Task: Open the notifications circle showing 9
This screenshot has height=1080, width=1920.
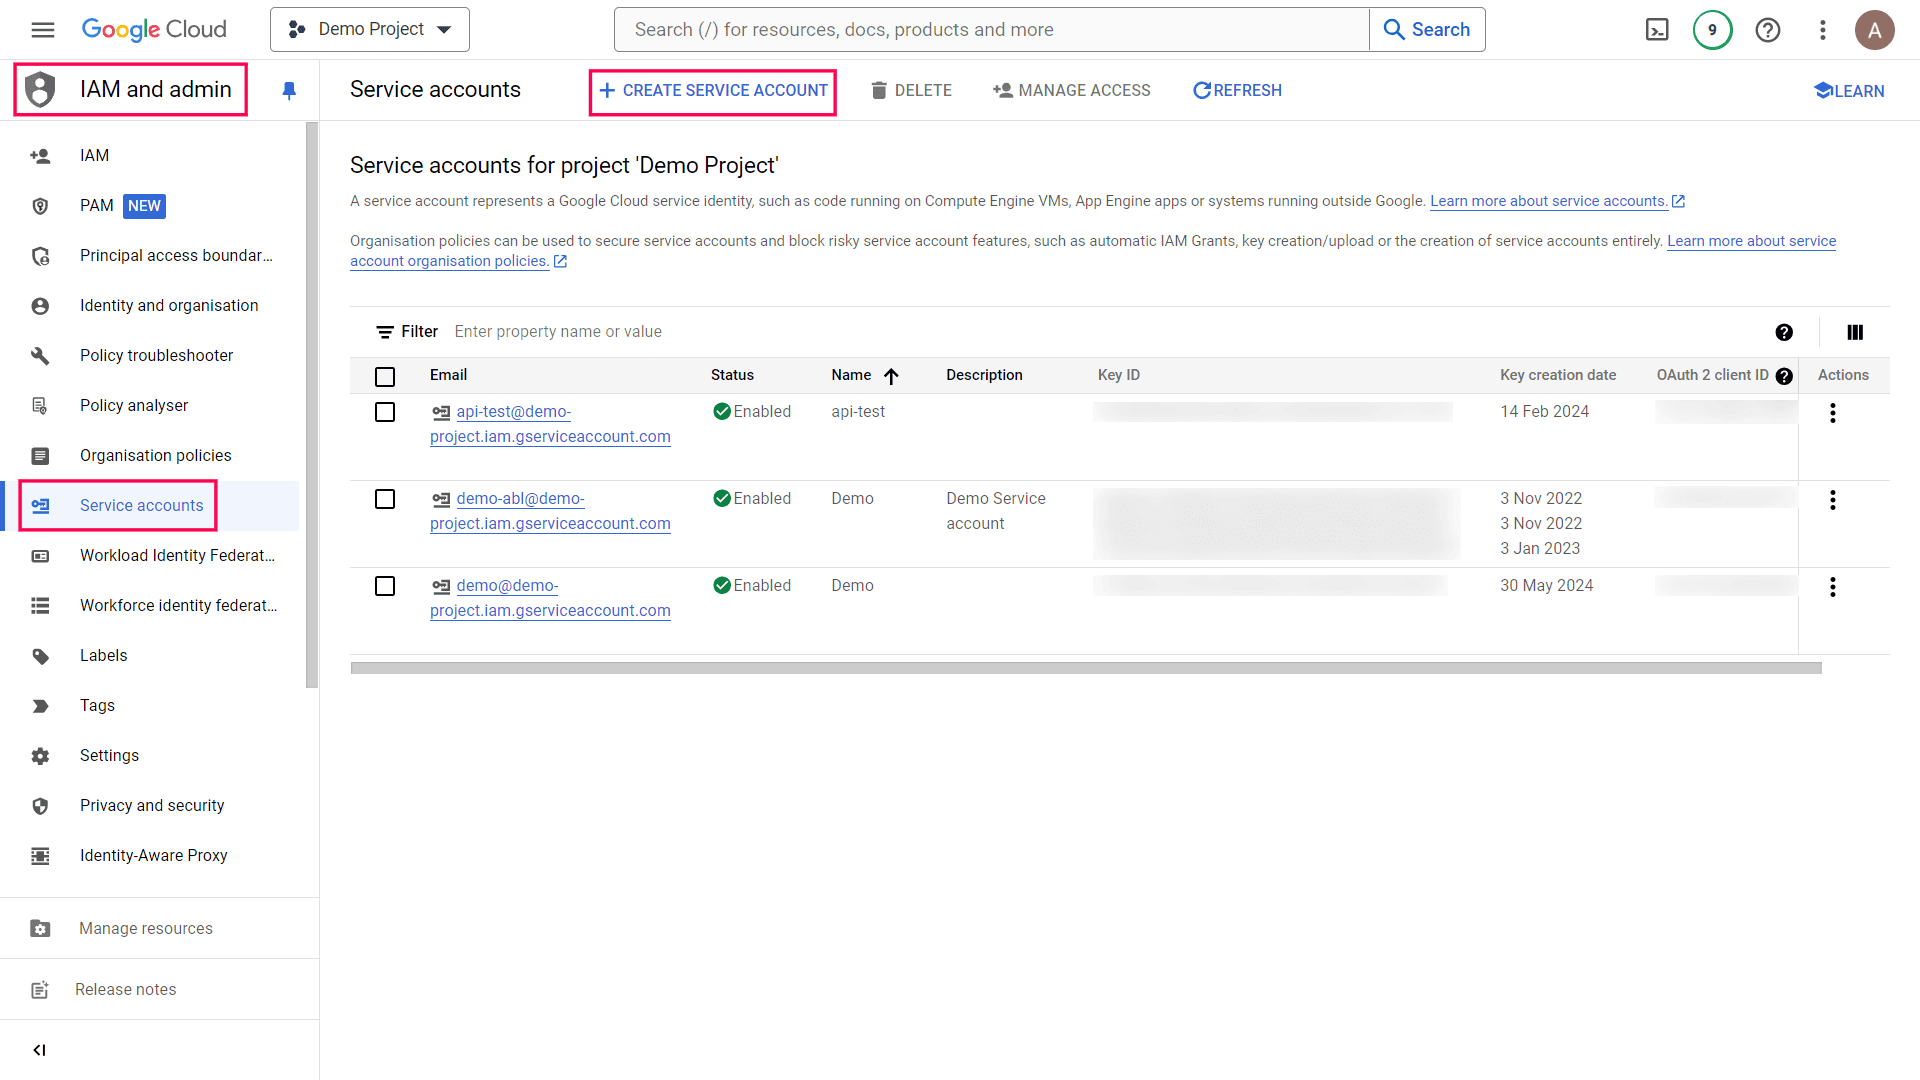Action: click(1712, 29)
